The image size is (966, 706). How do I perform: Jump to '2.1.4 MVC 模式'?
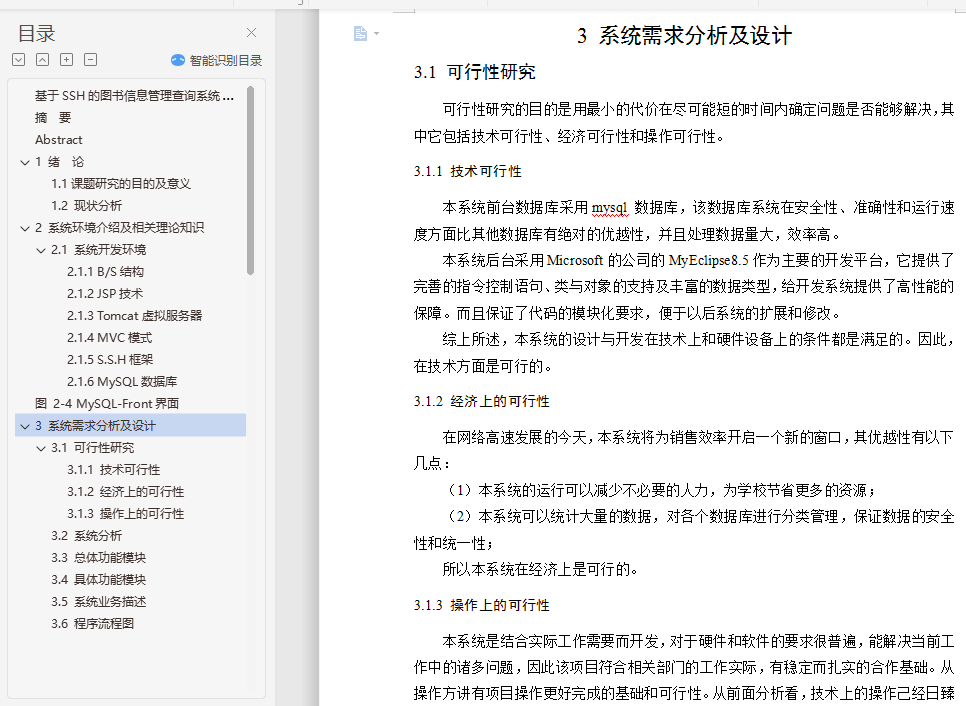tap(109, 338)
